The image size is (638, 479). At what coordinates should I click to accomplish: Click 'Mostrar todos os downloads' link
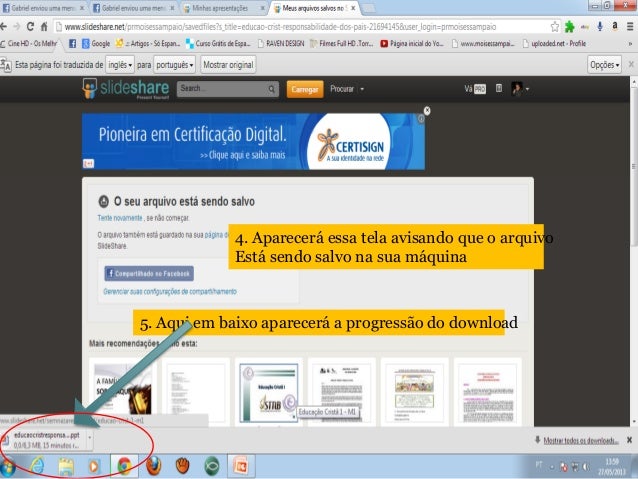[x=581, y=440]
